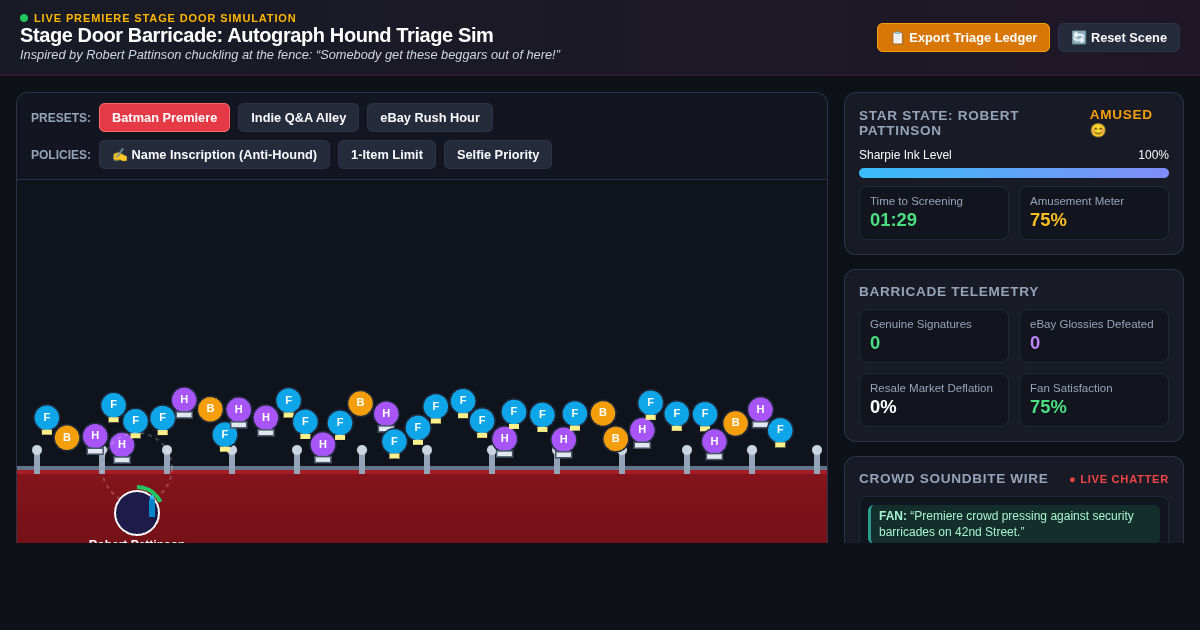Toggle the Name Inscription (Anti-Hound) policy

[x=214, y=154]
